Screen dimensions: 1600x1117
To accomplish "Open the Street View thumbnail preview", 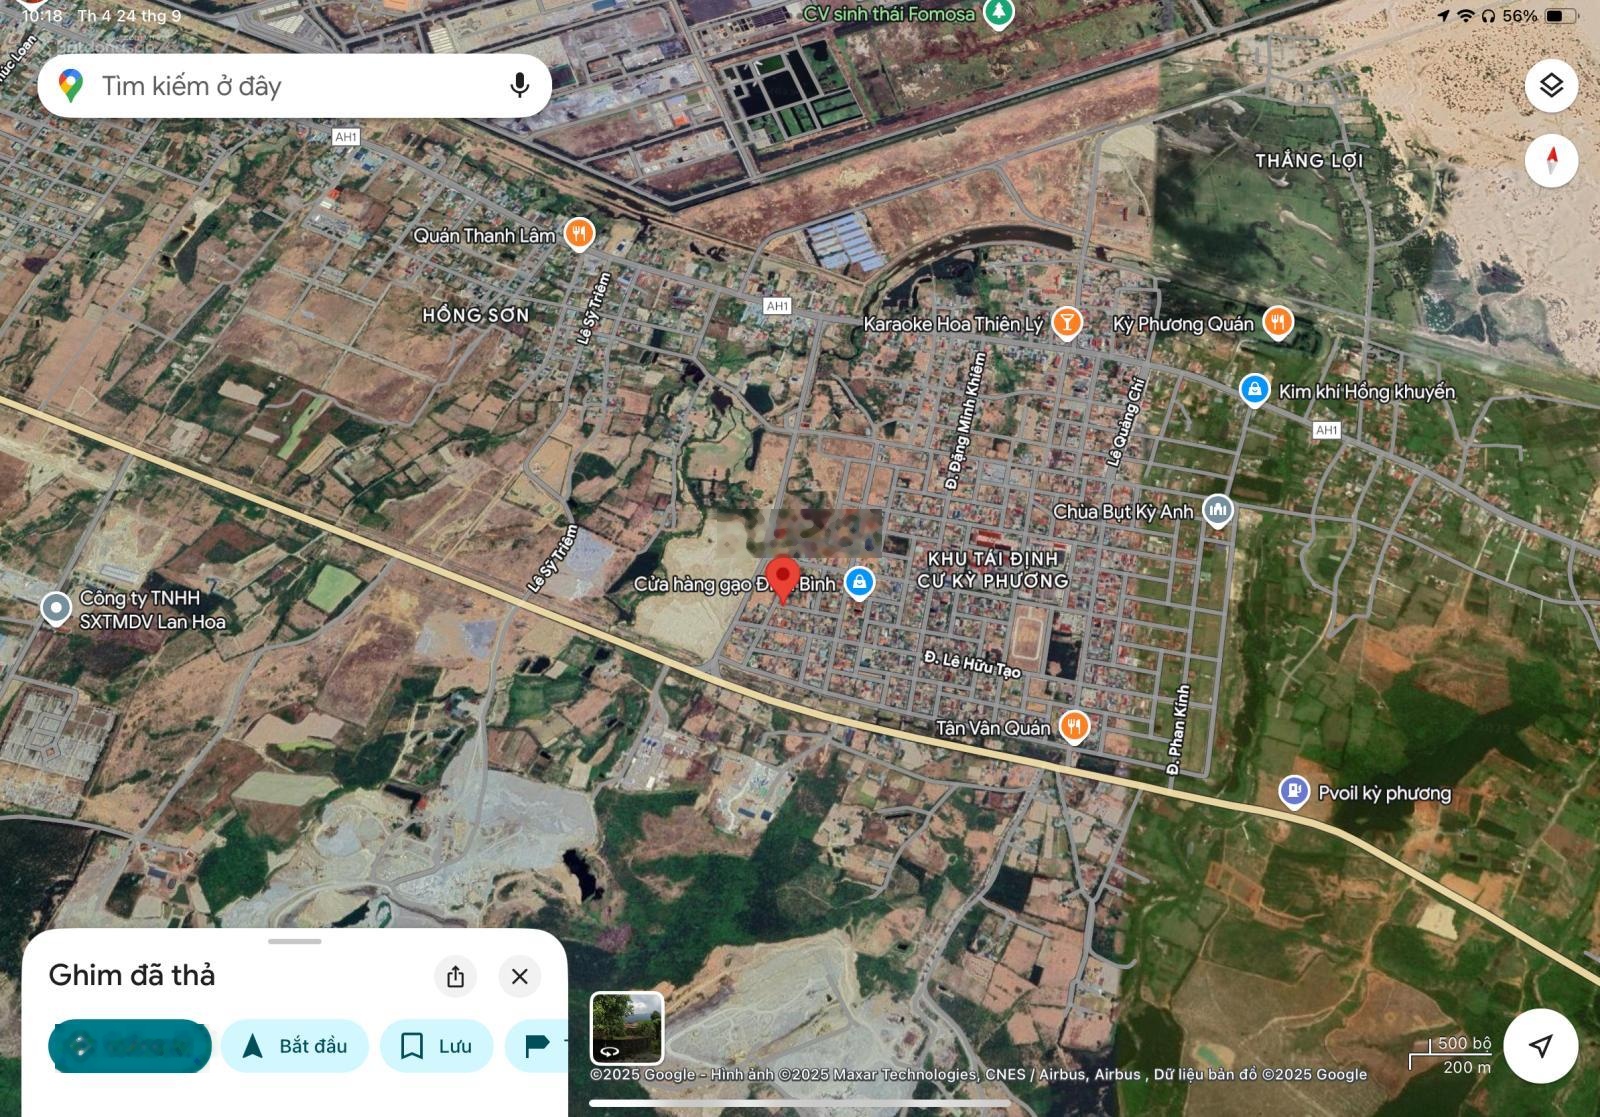I will pos(627,1028).
